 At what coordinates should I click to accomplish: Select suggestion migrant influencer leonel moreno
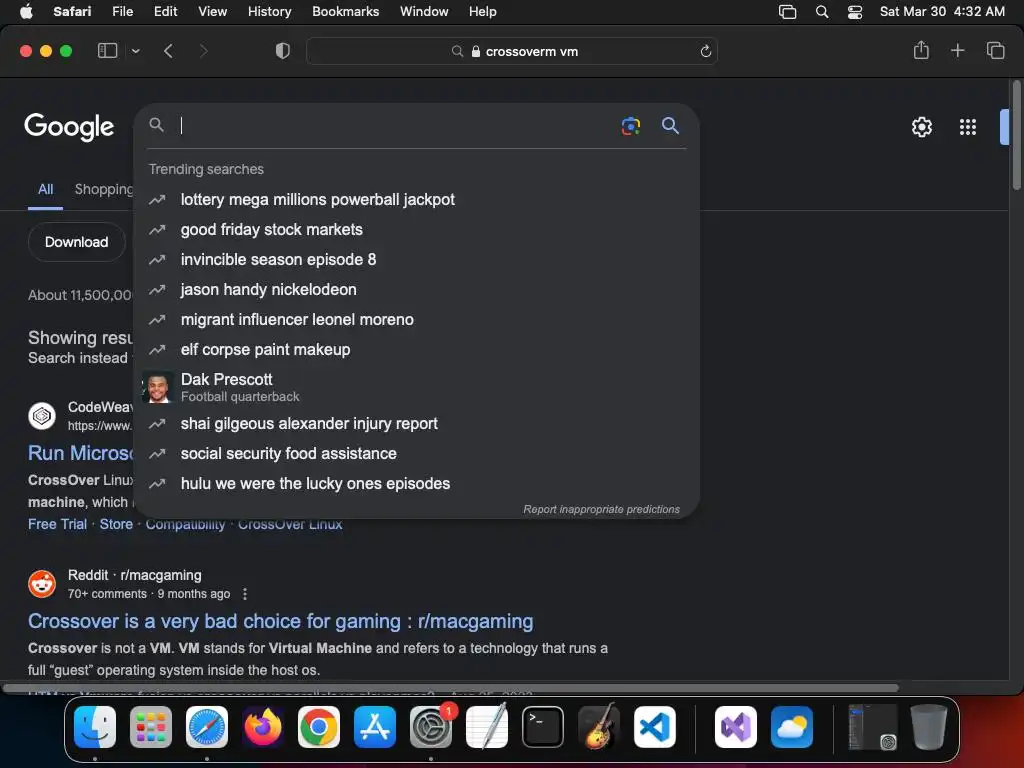click(x=416, y=319)
